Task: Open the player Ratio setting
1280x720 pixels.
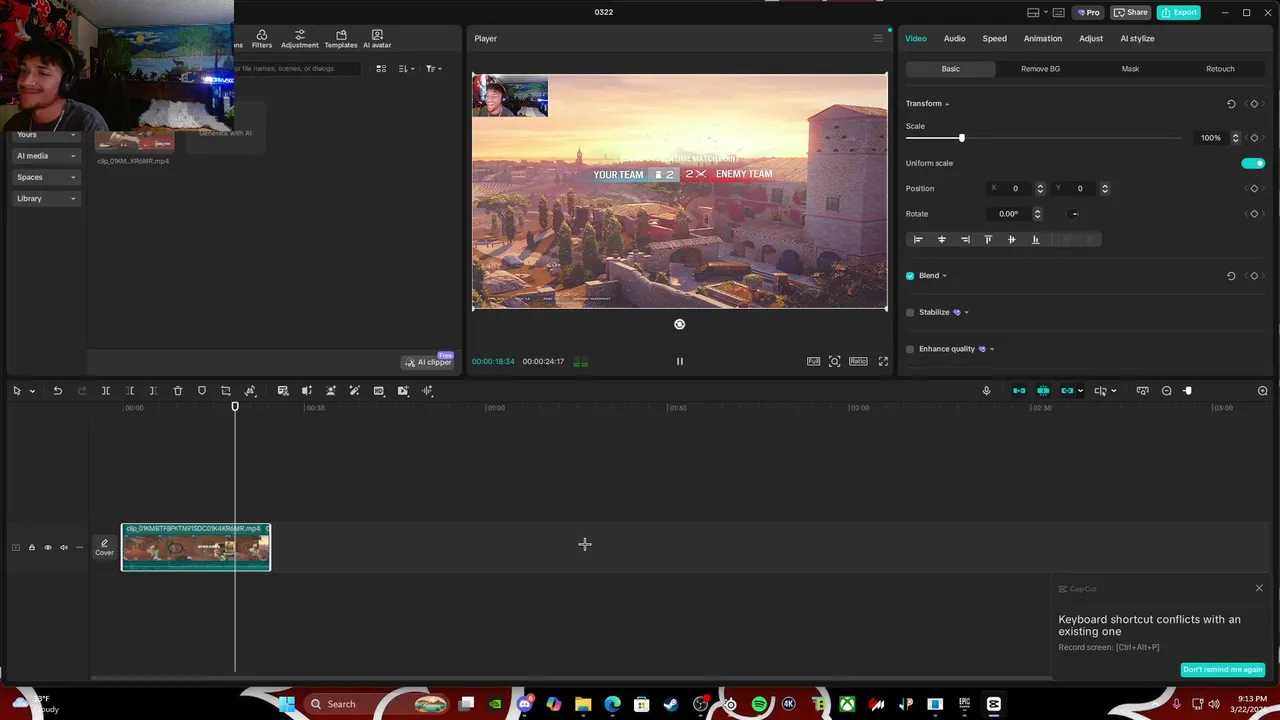Action: 858,361
